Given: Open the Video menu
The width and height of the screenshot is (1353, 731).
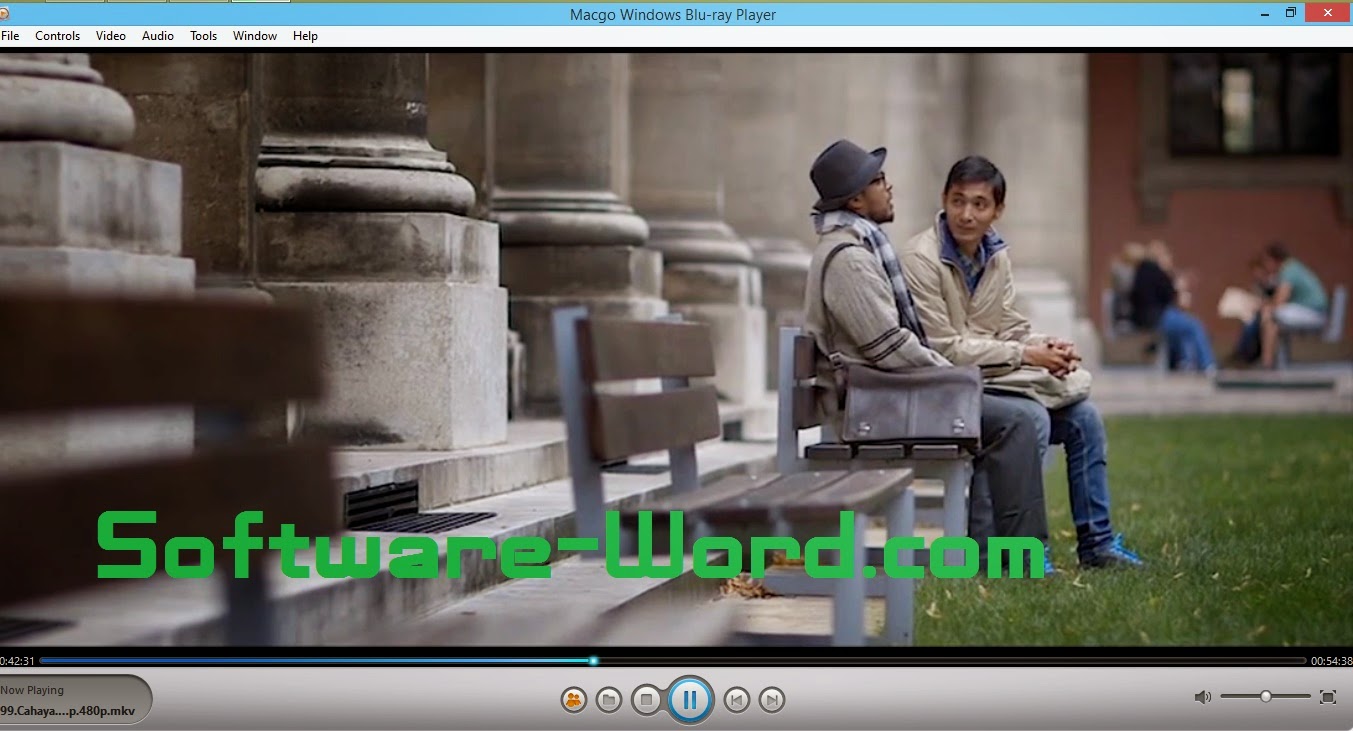Looking at the screenshot, I should point(111,36).
